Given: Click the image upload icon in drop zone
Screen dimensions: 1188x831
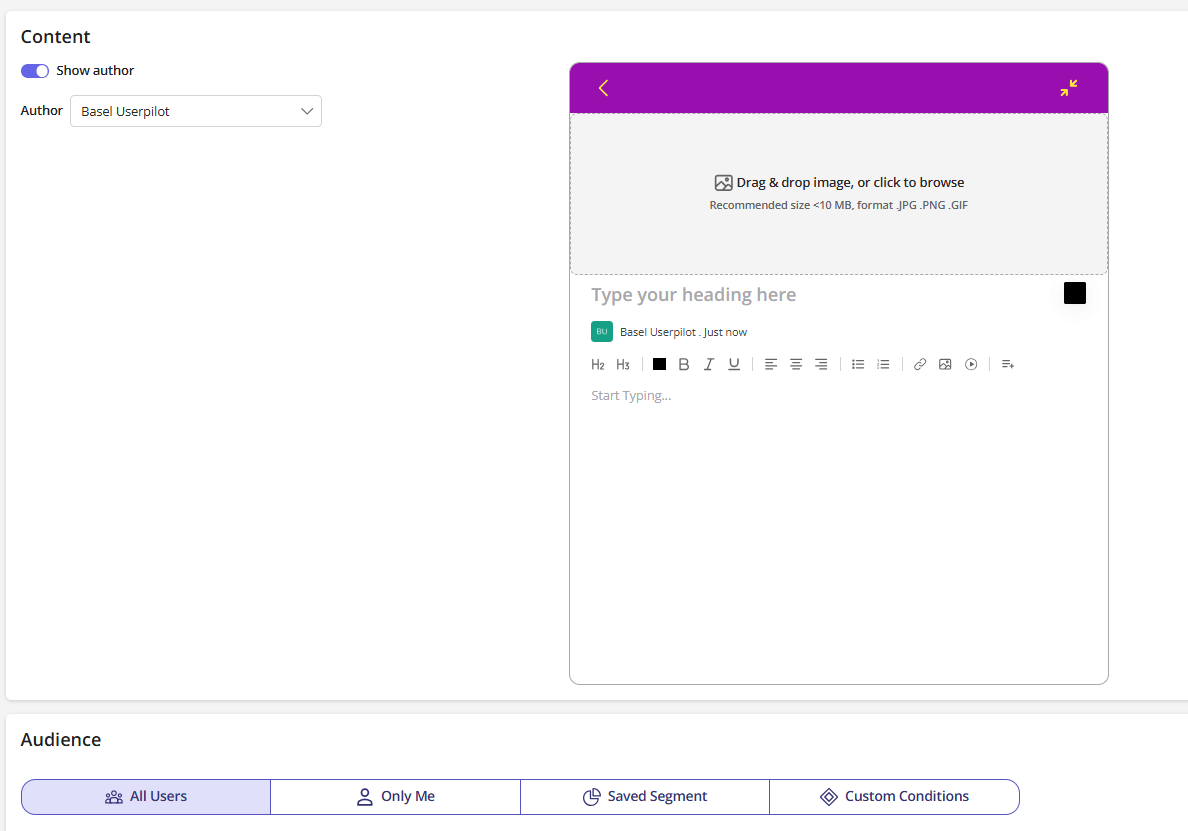Looking at the screenshot, I should pyautogui.click(x=724, y=183).
